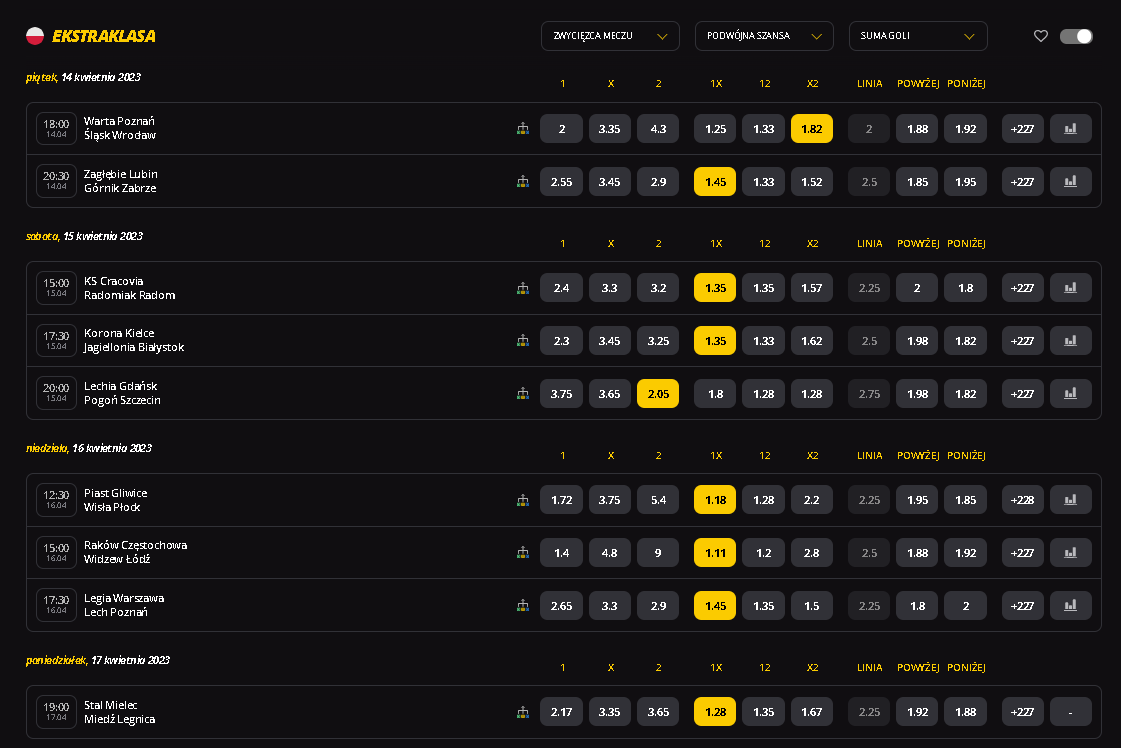Expand +228 more markets for Piast Gliwice

pyautogui.click(x=1022, y=500)
